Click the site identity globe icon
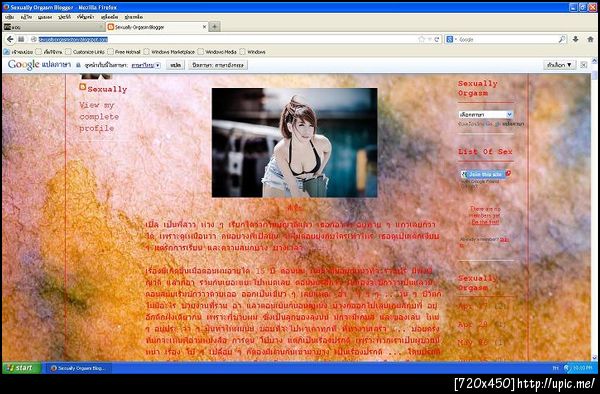The height and width of the screenshot is (394, 600). pos(34,39)
